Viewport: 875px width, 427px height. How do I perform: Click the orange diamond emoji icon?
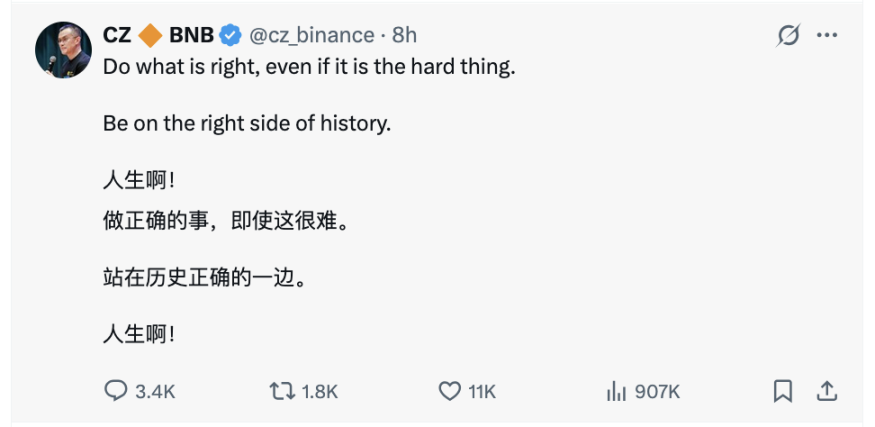pos(150,35)
